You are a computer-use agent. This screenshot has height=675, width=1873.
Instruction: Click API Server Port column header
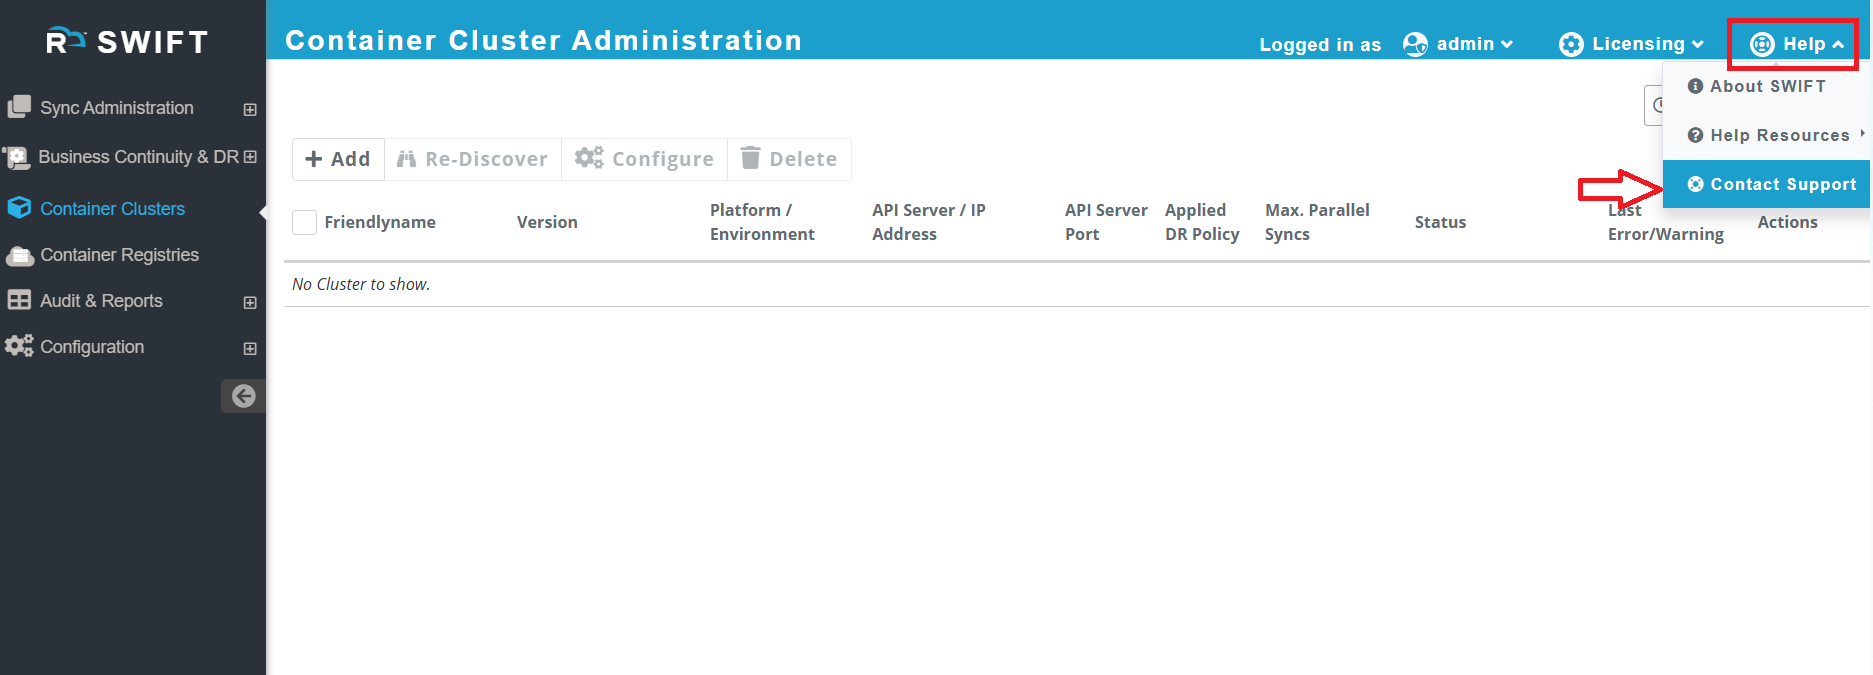(x=1106, y=222)
